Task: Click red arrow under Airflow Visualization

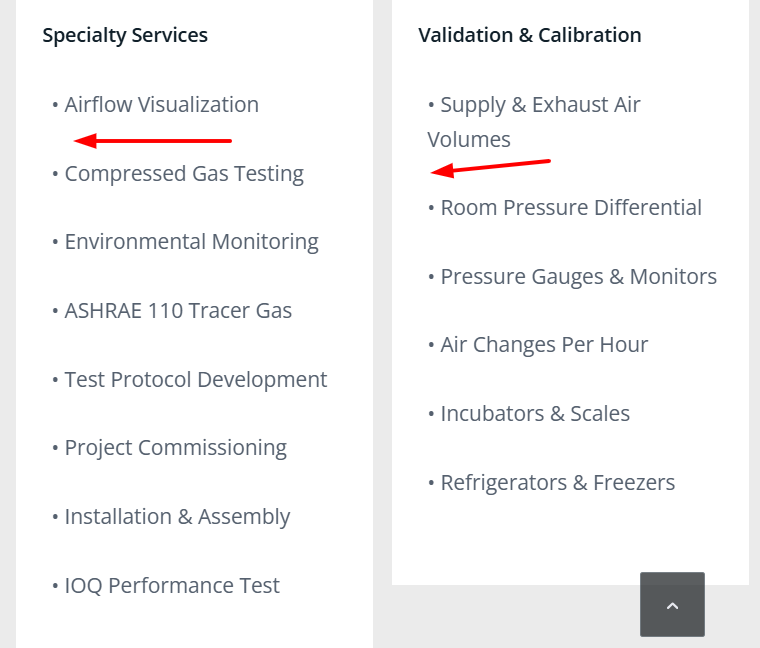Action: (x=153, y=141)
